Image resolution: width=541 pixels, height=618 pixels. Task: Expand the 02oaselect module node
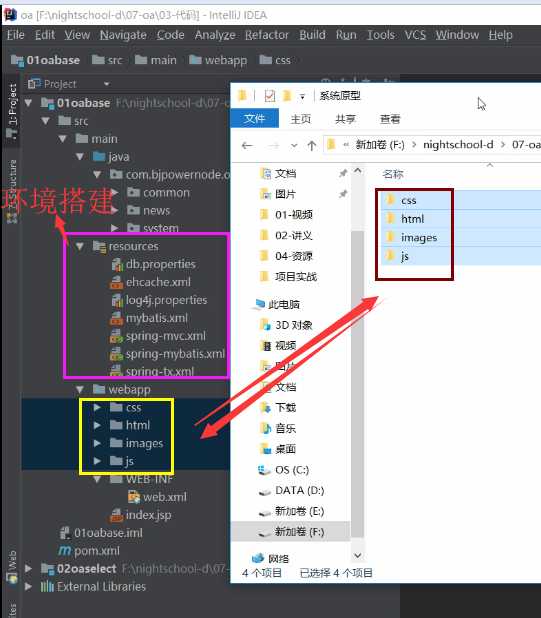tap(28, 569)
